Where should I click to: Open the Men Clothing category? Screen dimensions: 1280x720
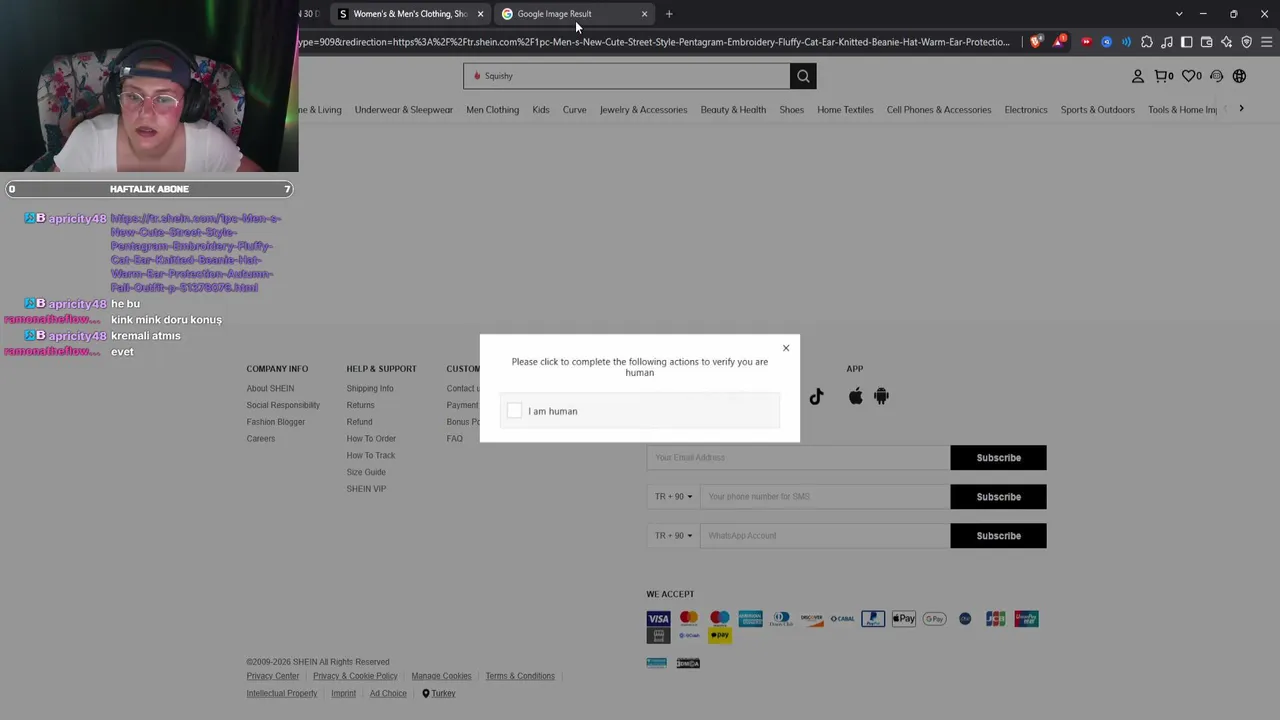click(493, 110)
